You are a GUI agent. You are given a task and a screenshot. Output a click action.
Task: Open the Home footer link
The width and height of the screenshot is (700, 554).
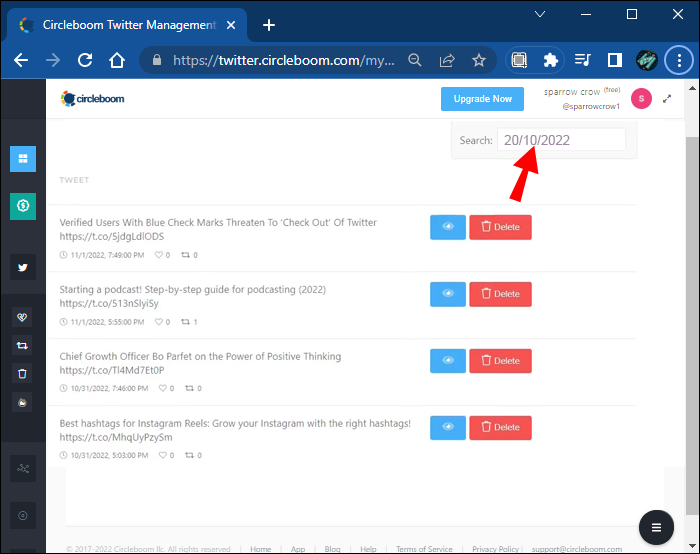coord(261,549)
